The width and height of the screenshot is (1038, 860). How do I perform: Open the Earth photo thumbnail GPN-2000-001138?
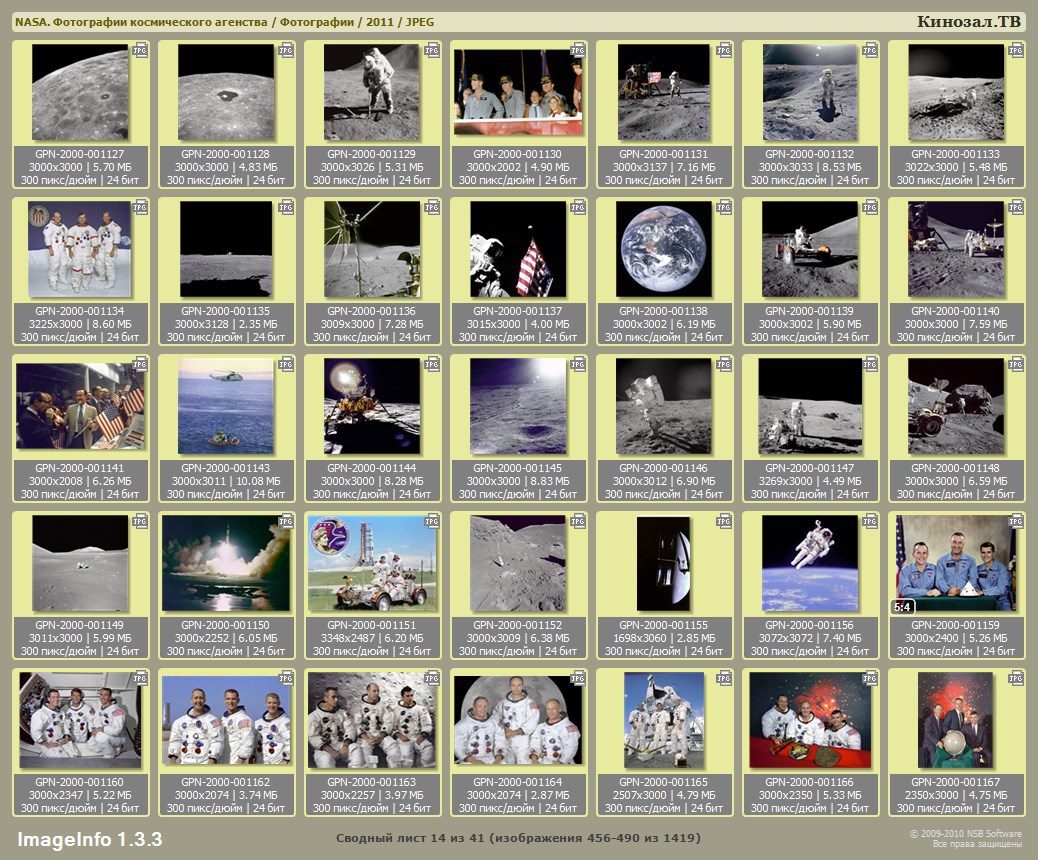pyautogui.click(x=664, y=249)
